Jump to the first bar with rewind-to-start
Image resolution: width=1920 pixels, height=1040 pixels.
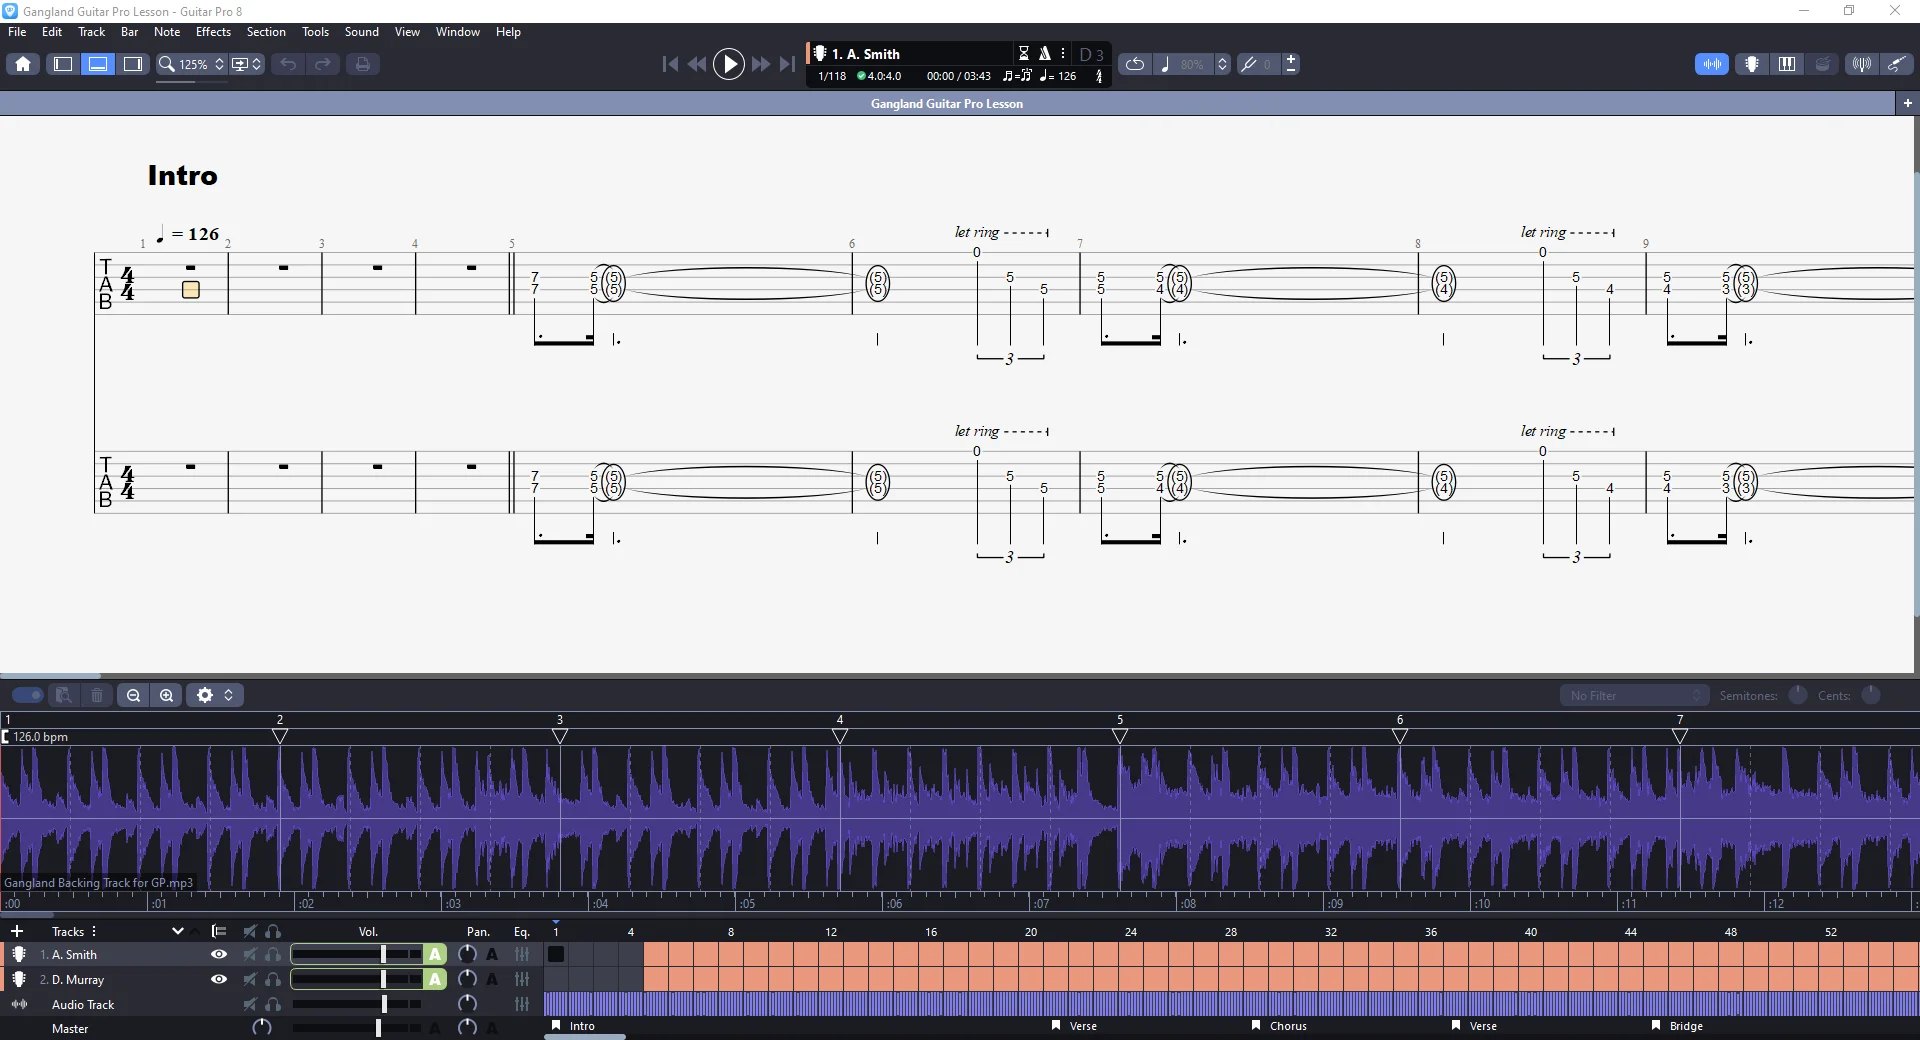click(x=670, y=64)
